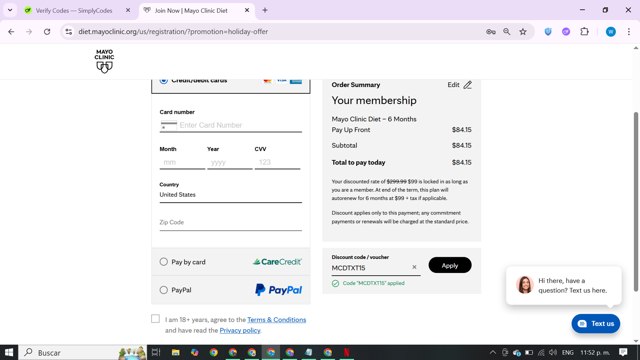Open the 'Hi there, have a question?' chat bubble
The image size is (640, 360).
[x=564, y=286]
